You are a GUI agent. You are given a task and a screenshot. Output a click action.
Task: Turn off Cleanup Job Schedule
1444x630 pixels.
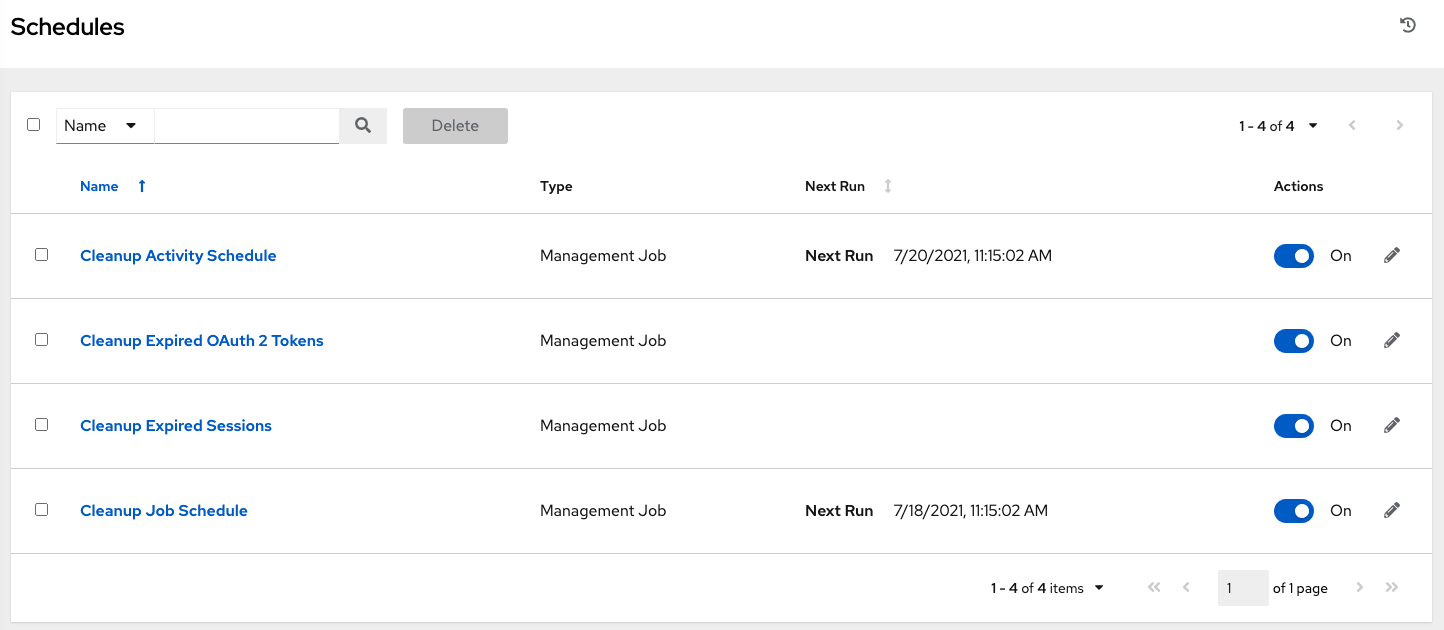tap(1293, 510)
